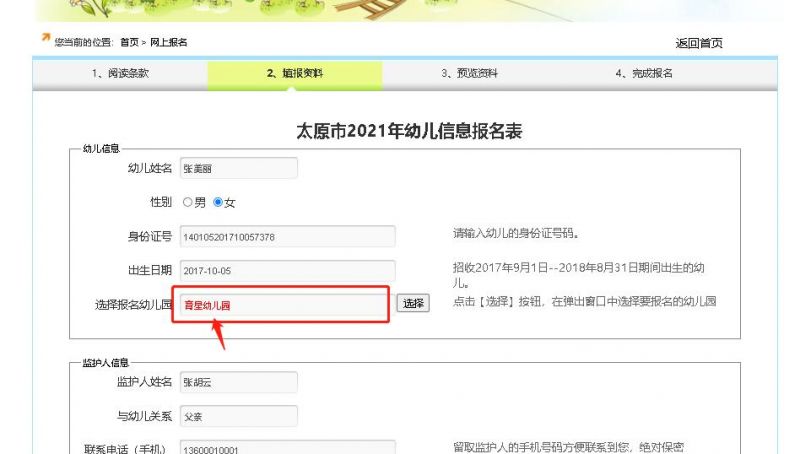Select step 2 填报资料 tab
The image size is (800, 454).
click(295, 73)
